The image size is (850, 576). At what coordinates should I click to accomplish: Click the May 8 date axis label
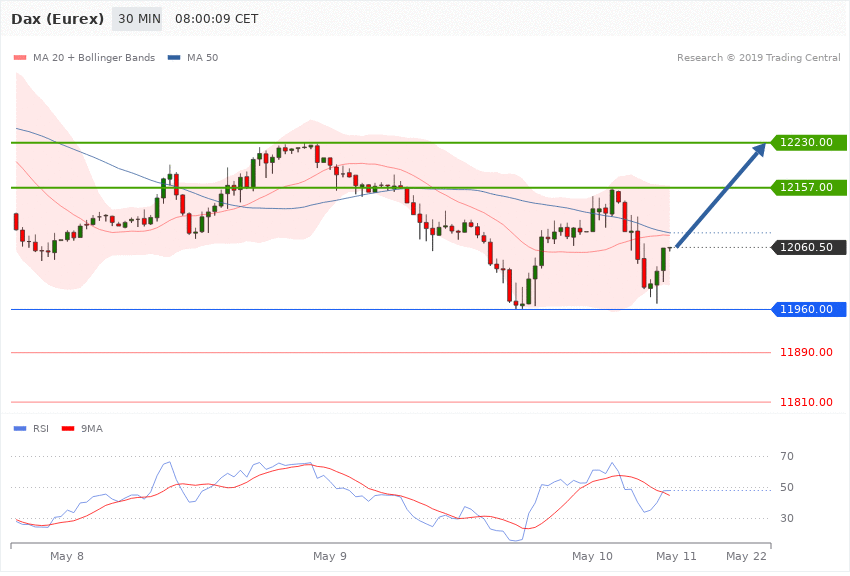click(67, 556)
